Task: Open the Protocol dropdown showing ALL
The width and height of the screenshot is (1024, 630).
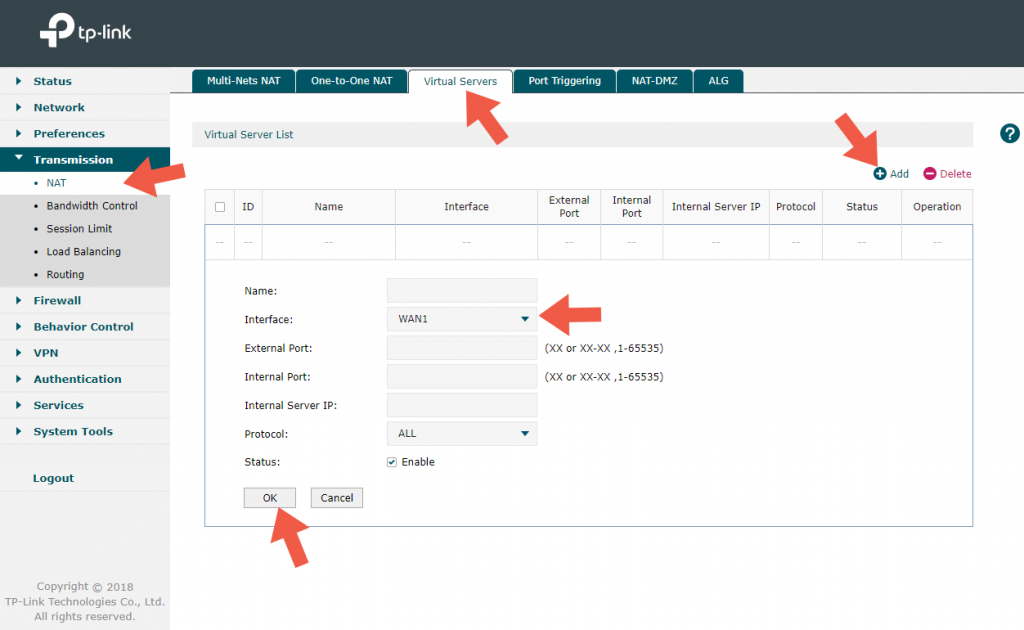Action: 461,433
